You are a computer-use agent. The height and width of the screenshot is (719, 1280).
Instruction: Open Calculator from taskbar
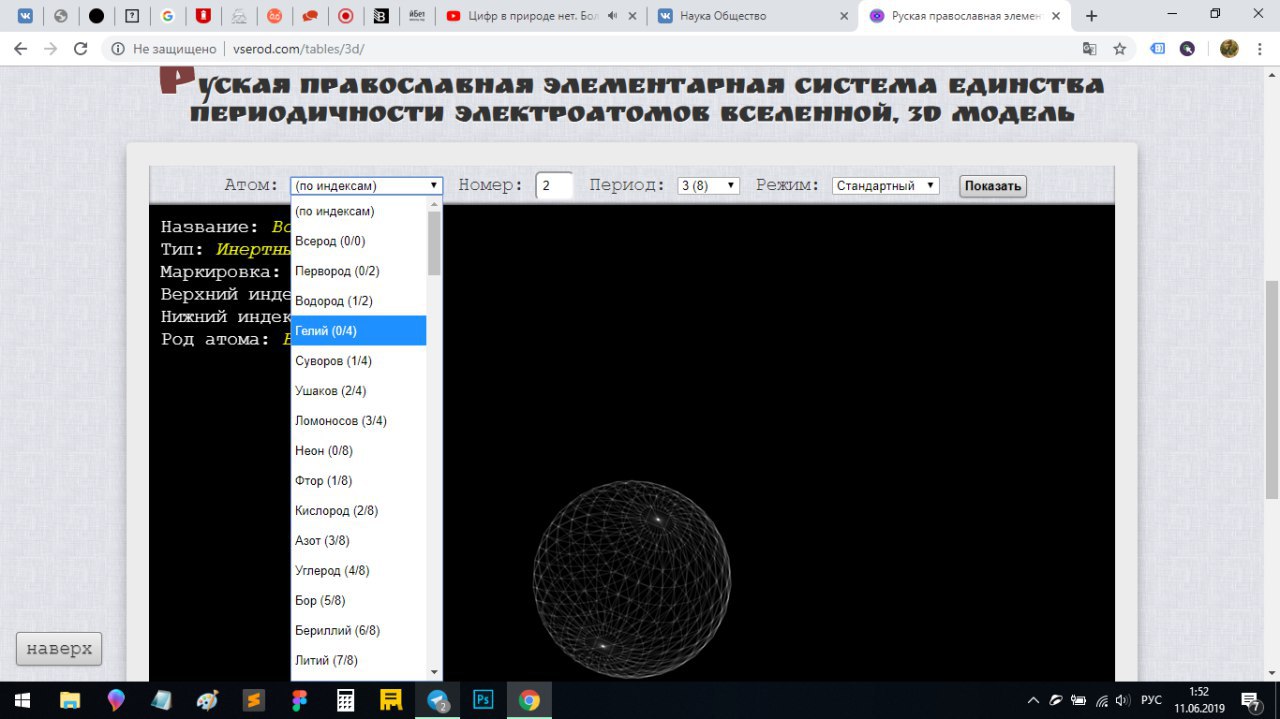pyautogui.click(x=345, y=699)
